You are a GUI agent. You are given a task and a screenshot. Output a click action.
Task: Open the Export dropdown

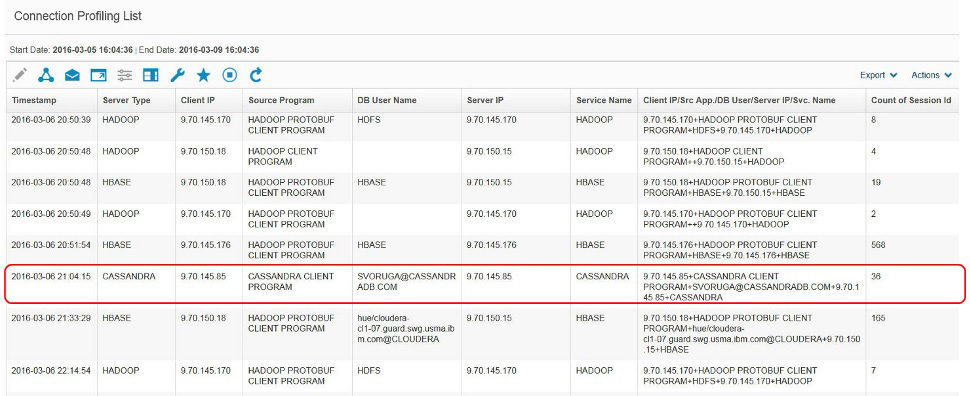[x=878, y=75]
